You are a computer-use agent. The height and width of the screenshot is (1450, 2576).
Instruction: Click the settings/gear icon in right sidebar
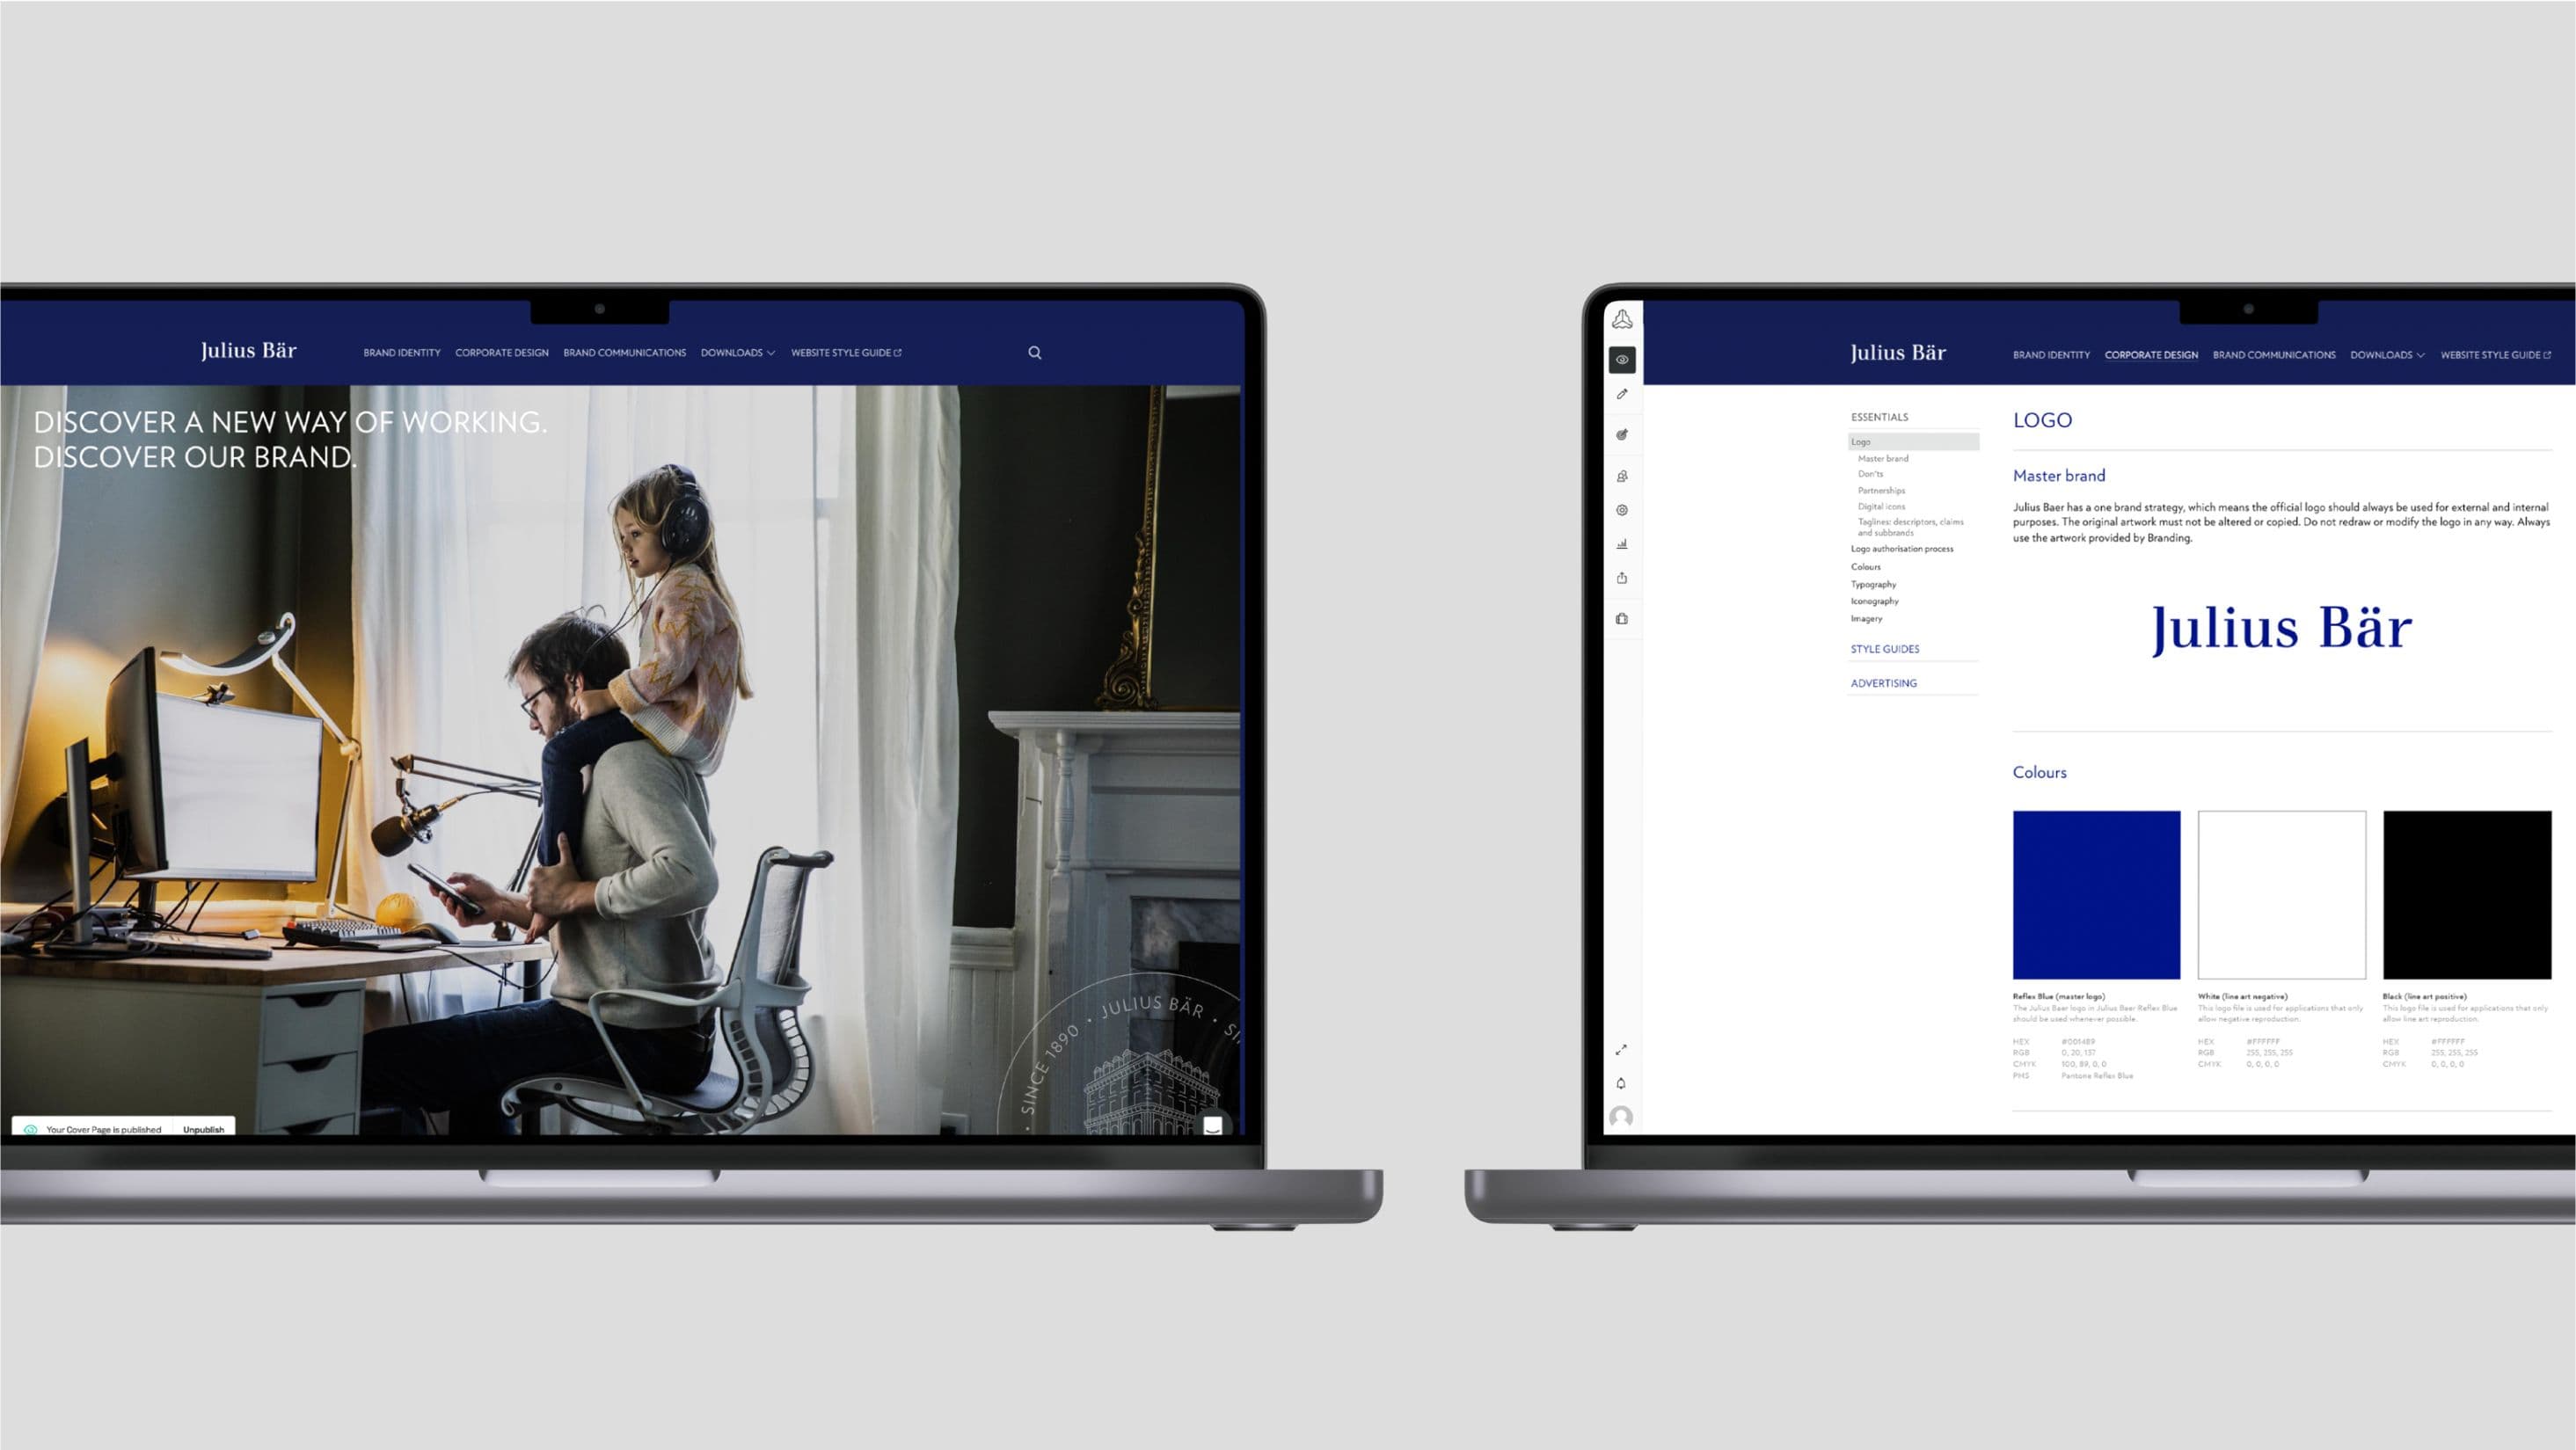pyautogui.click(x=1621, y=509)
